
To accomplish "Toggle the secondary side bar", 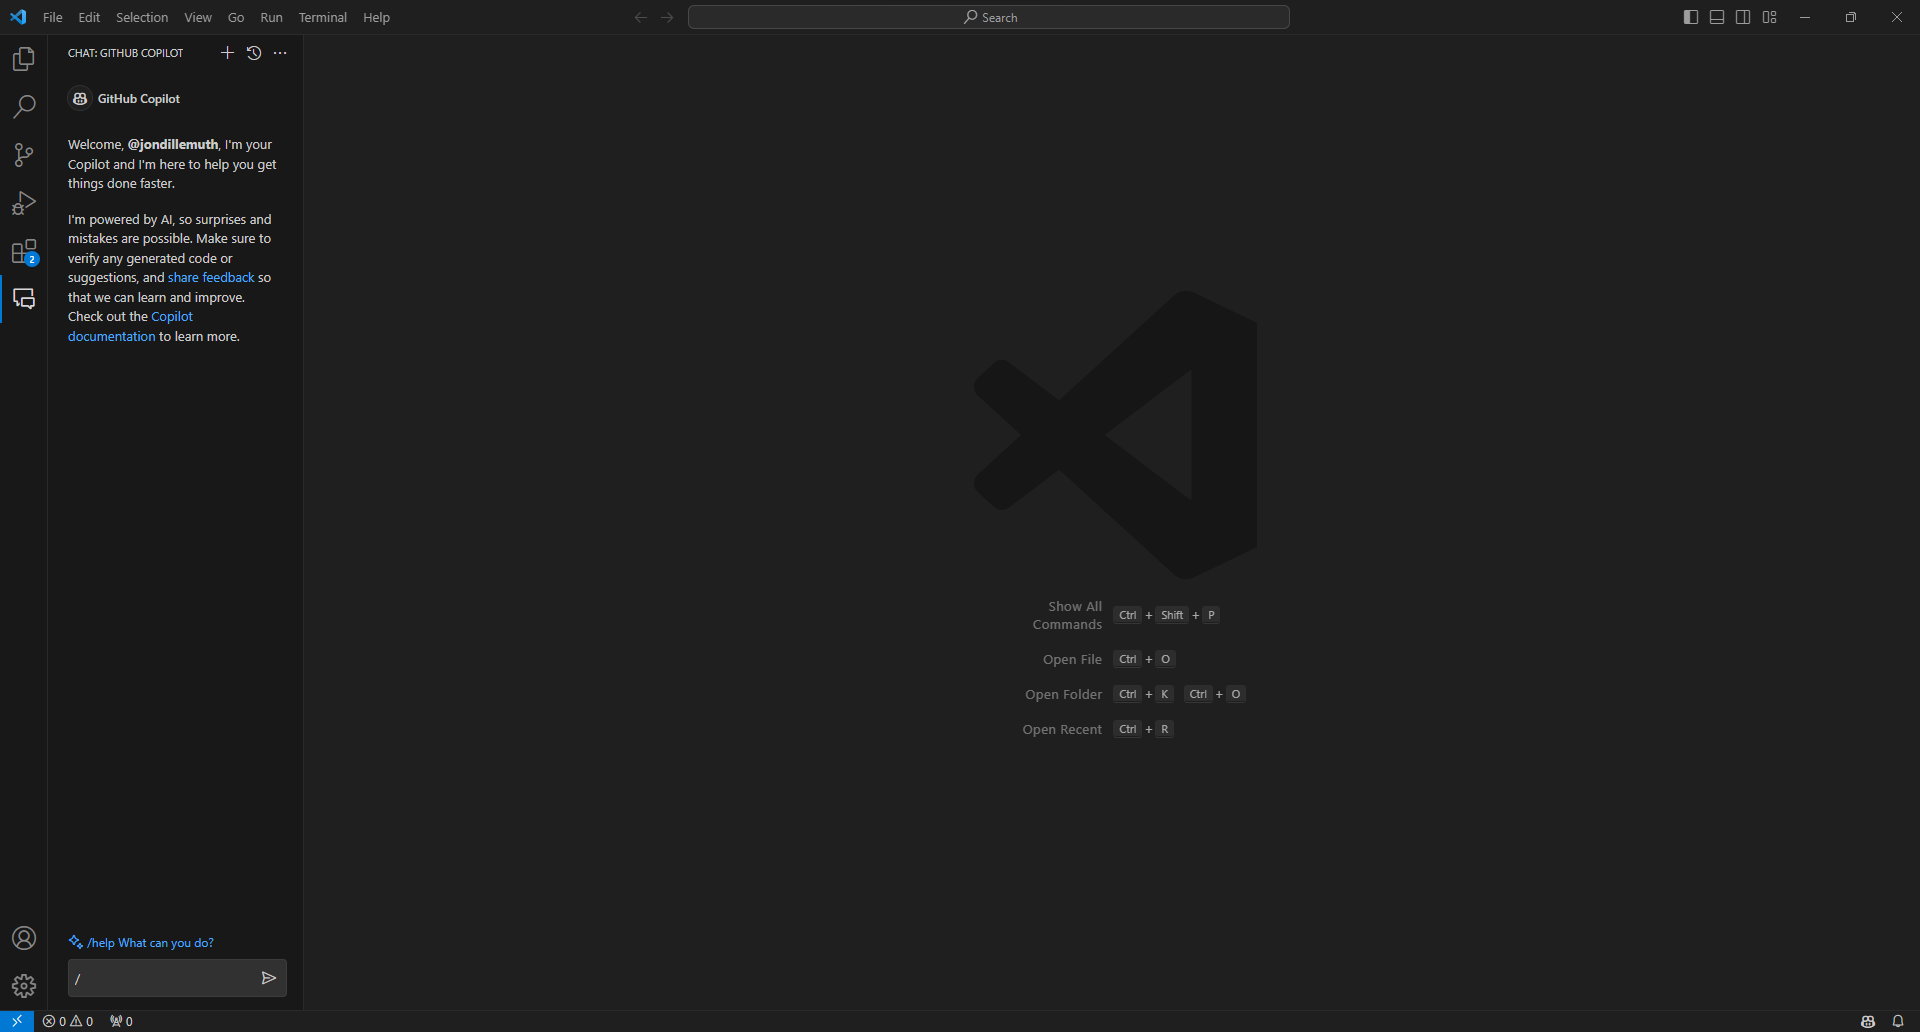I will point(1743,17).
